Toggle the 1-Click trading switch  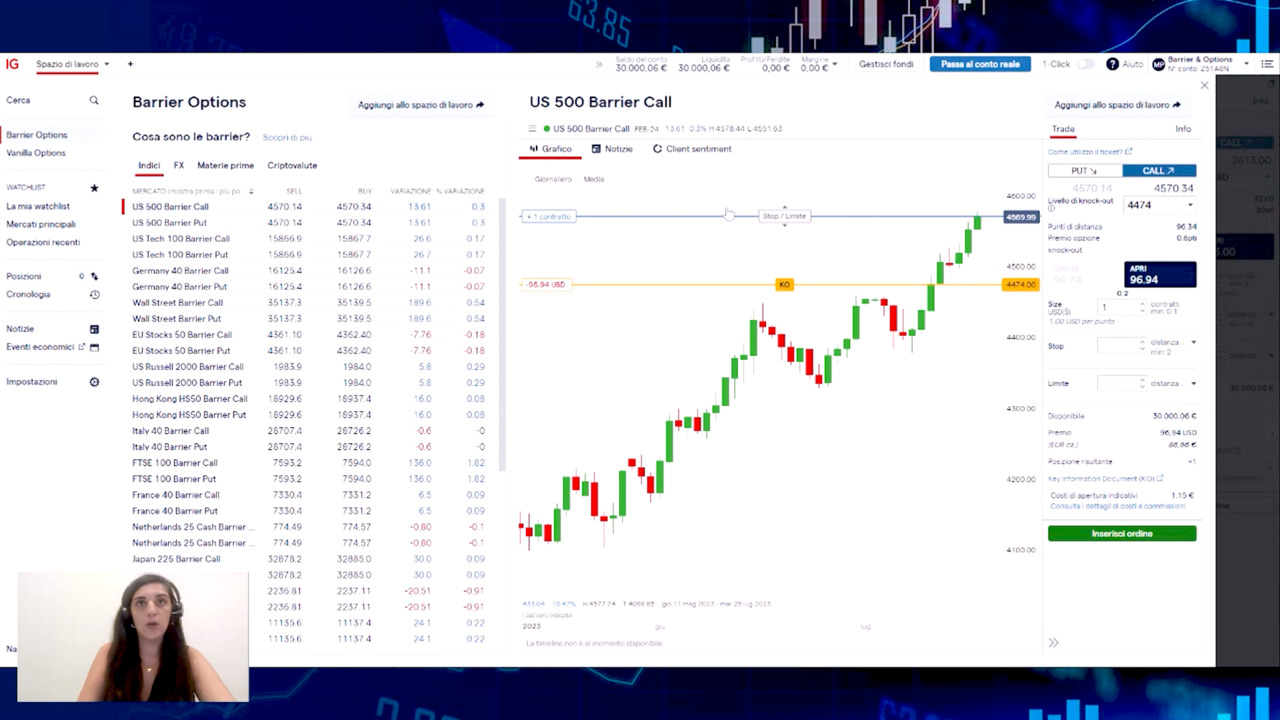(x=1085, y=64)
